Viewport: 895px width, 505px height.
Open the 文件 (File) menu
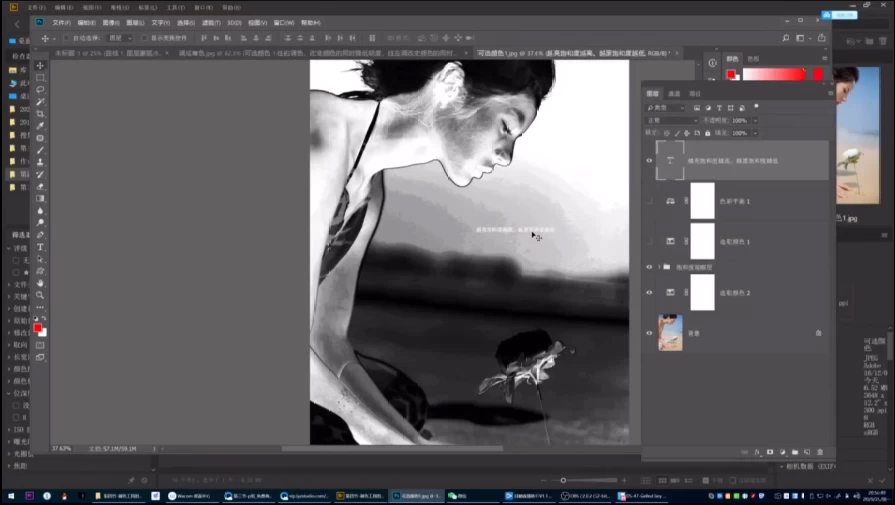pos(61,21)
